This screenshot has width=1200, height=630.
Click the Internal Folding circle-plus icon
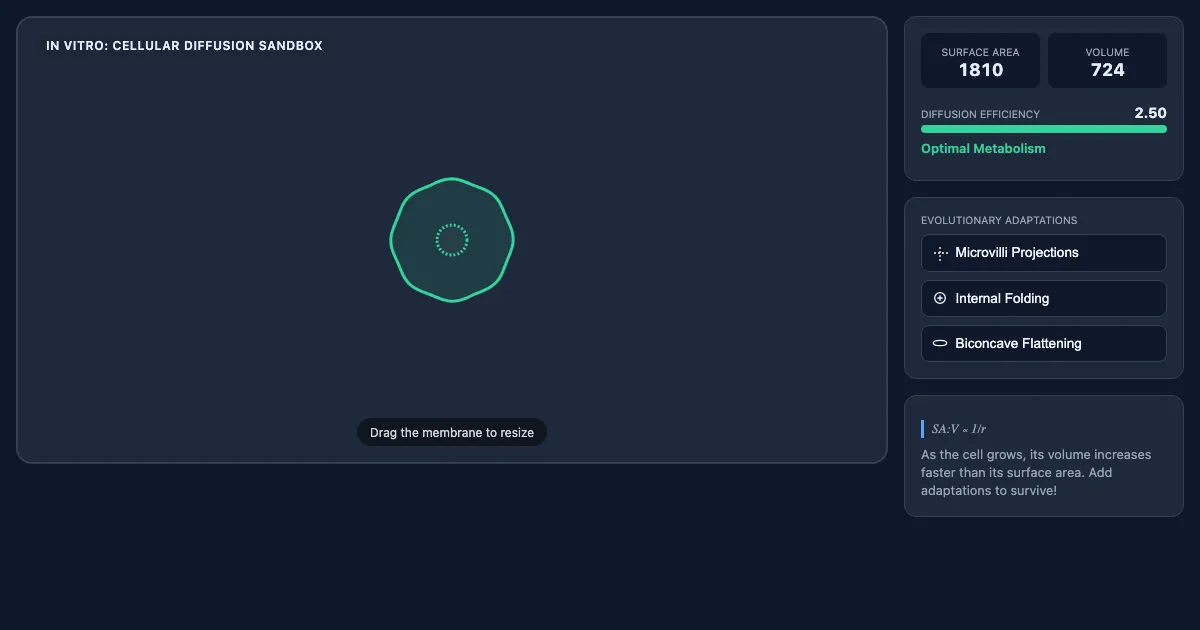(940, 298)
